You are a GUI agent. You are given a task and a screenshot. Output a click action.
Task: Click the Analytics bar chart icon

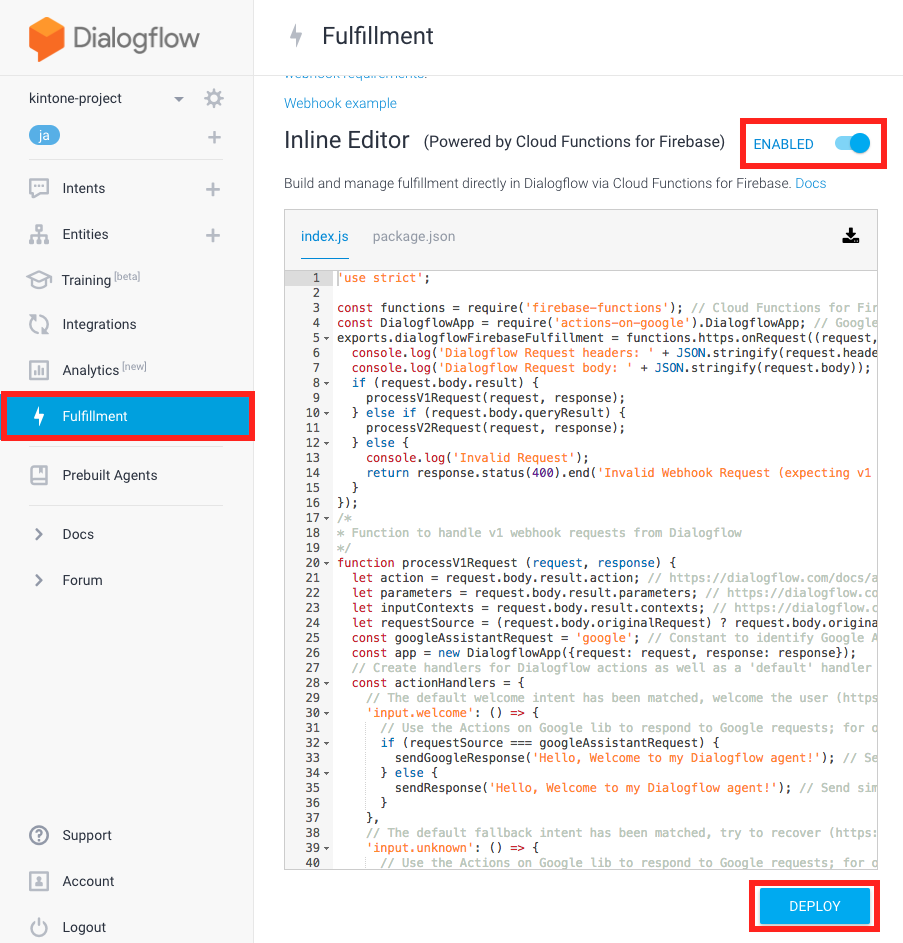[x=39, y=370]
